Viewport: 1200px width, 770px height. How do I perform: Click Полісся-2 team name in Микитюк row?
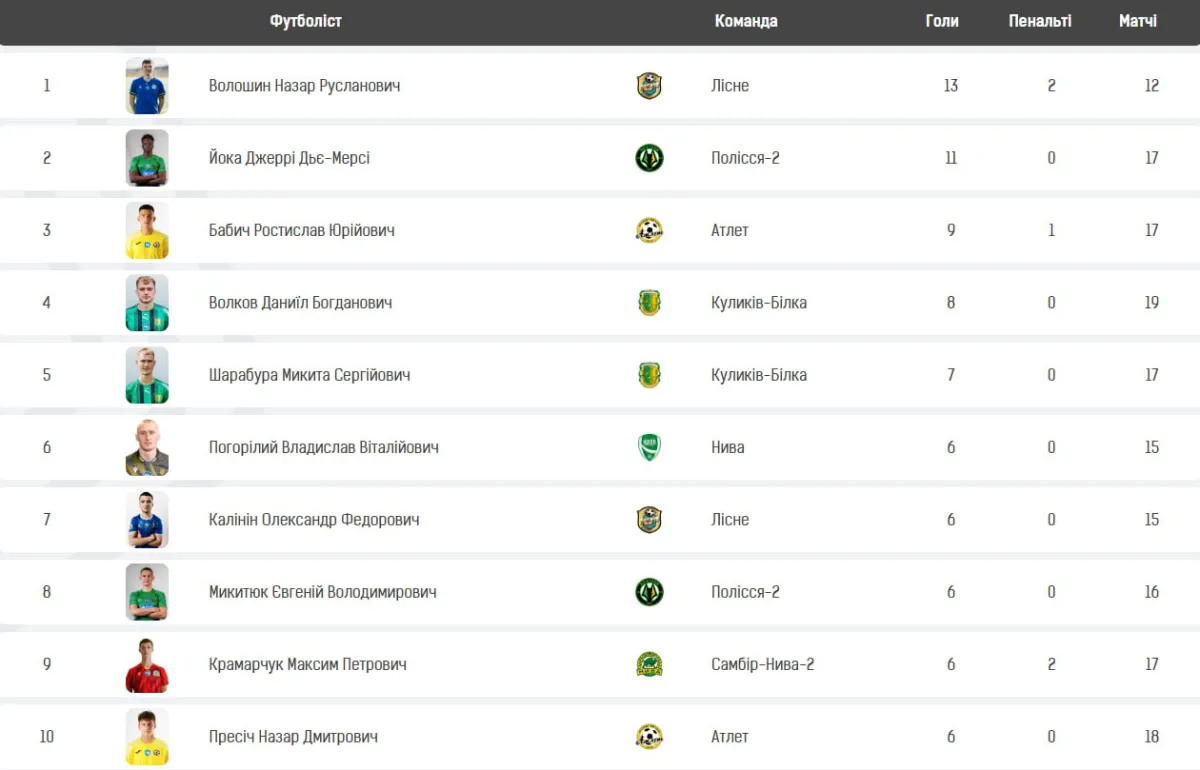(745, 592)
